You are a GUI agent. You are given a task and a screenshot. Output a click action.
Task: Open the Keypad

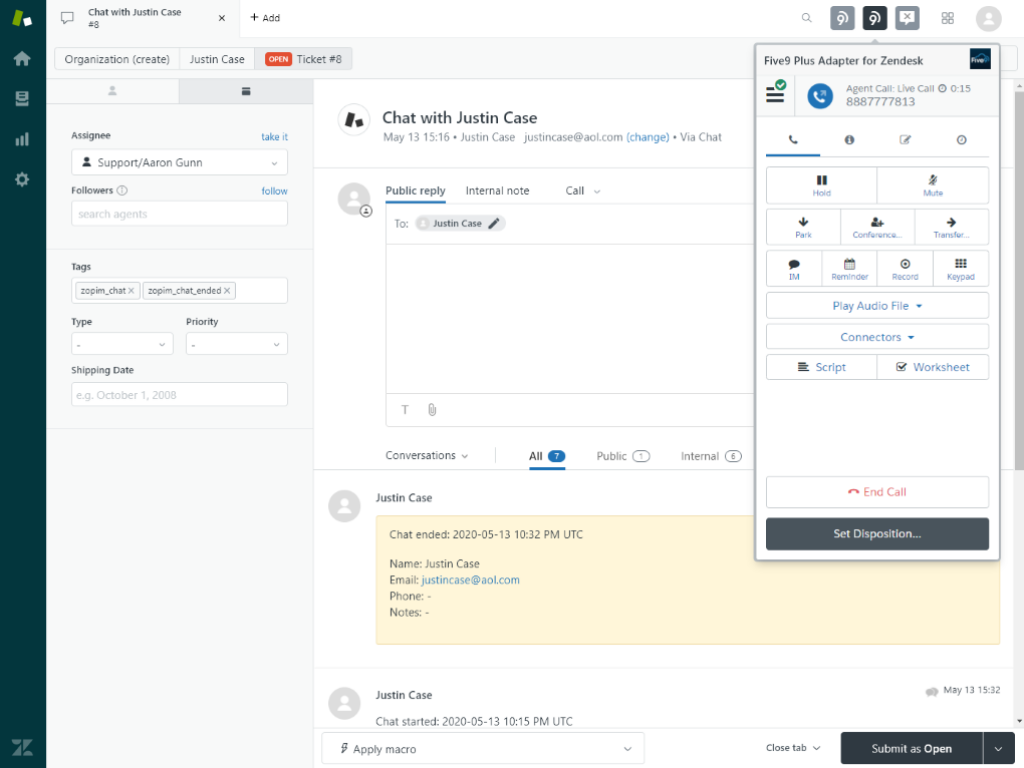[961, 269]
